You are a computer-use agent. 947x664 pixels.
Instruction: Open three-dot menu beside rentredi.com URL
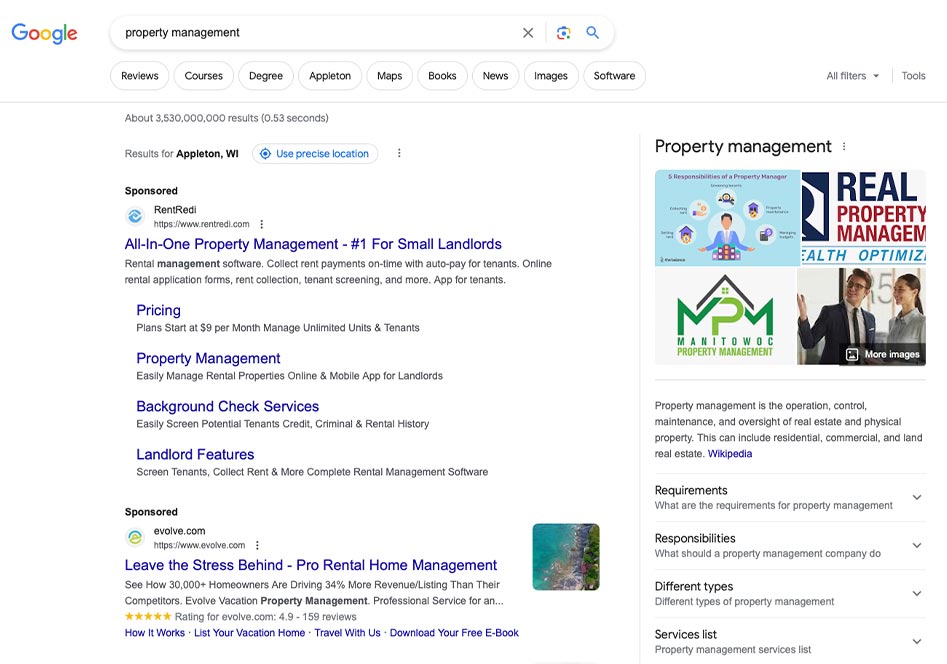[262, 224]
